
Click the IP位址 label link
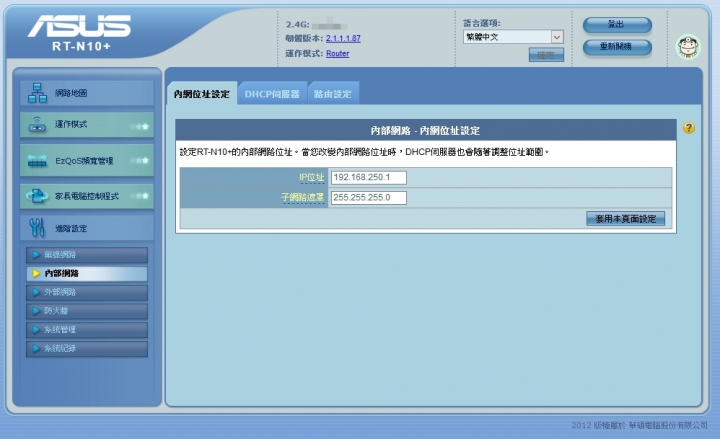(x=311, y=177)
